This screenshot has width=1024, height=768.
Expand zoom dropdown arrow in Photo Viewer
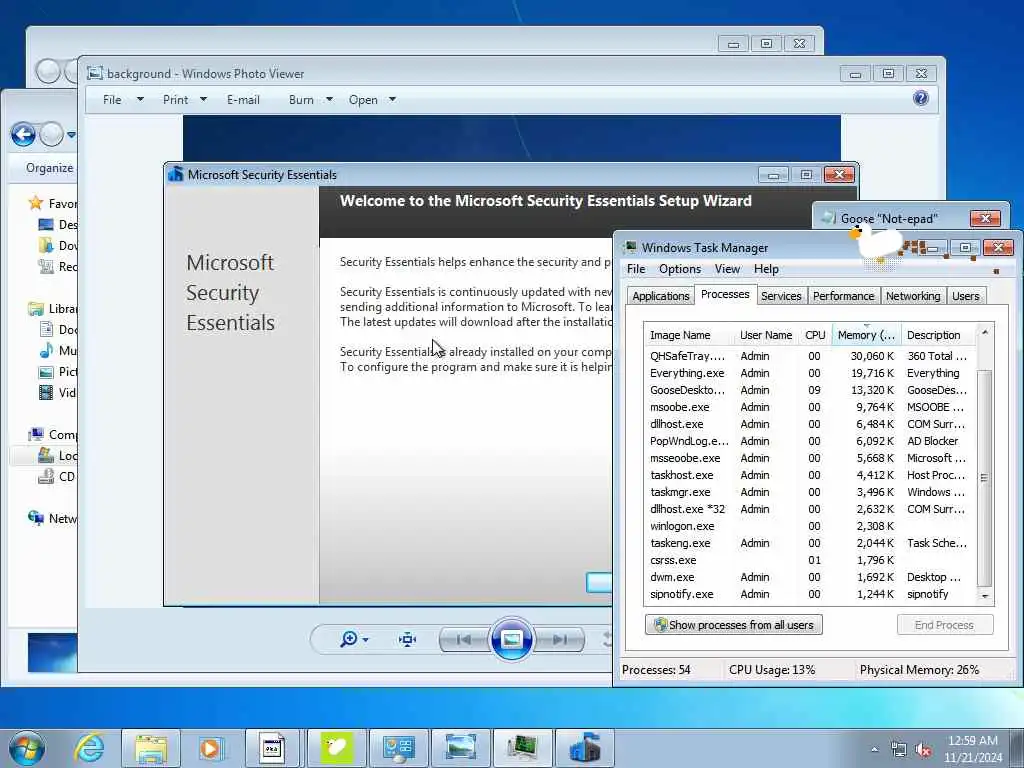365,639
